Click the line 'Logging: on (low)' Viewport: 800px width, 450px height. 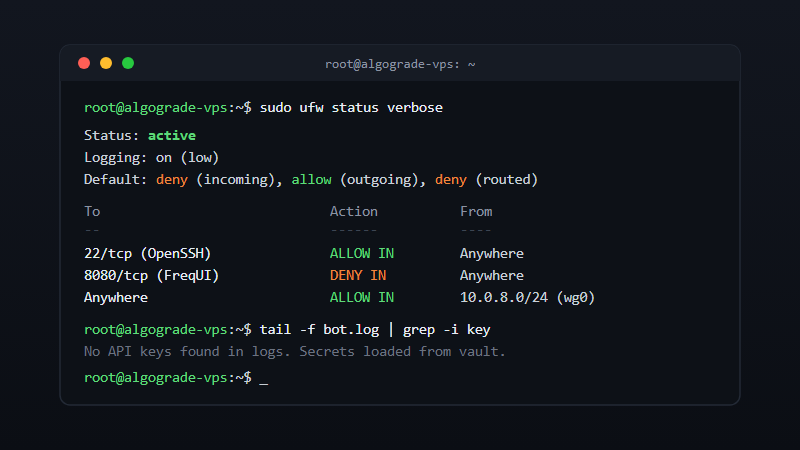[x=152, y=158]
